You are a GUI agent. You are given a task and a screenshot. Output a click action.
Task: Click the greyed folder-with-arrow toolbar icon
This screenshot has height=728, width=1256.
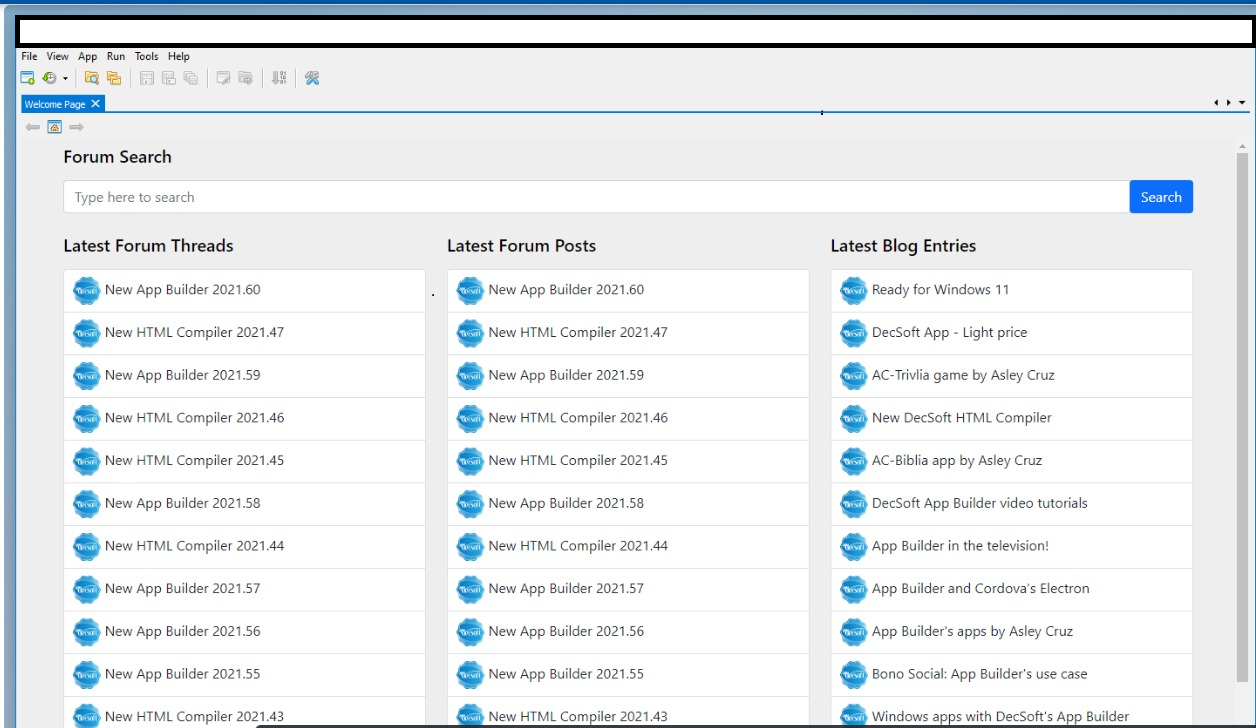pos(245,78)
